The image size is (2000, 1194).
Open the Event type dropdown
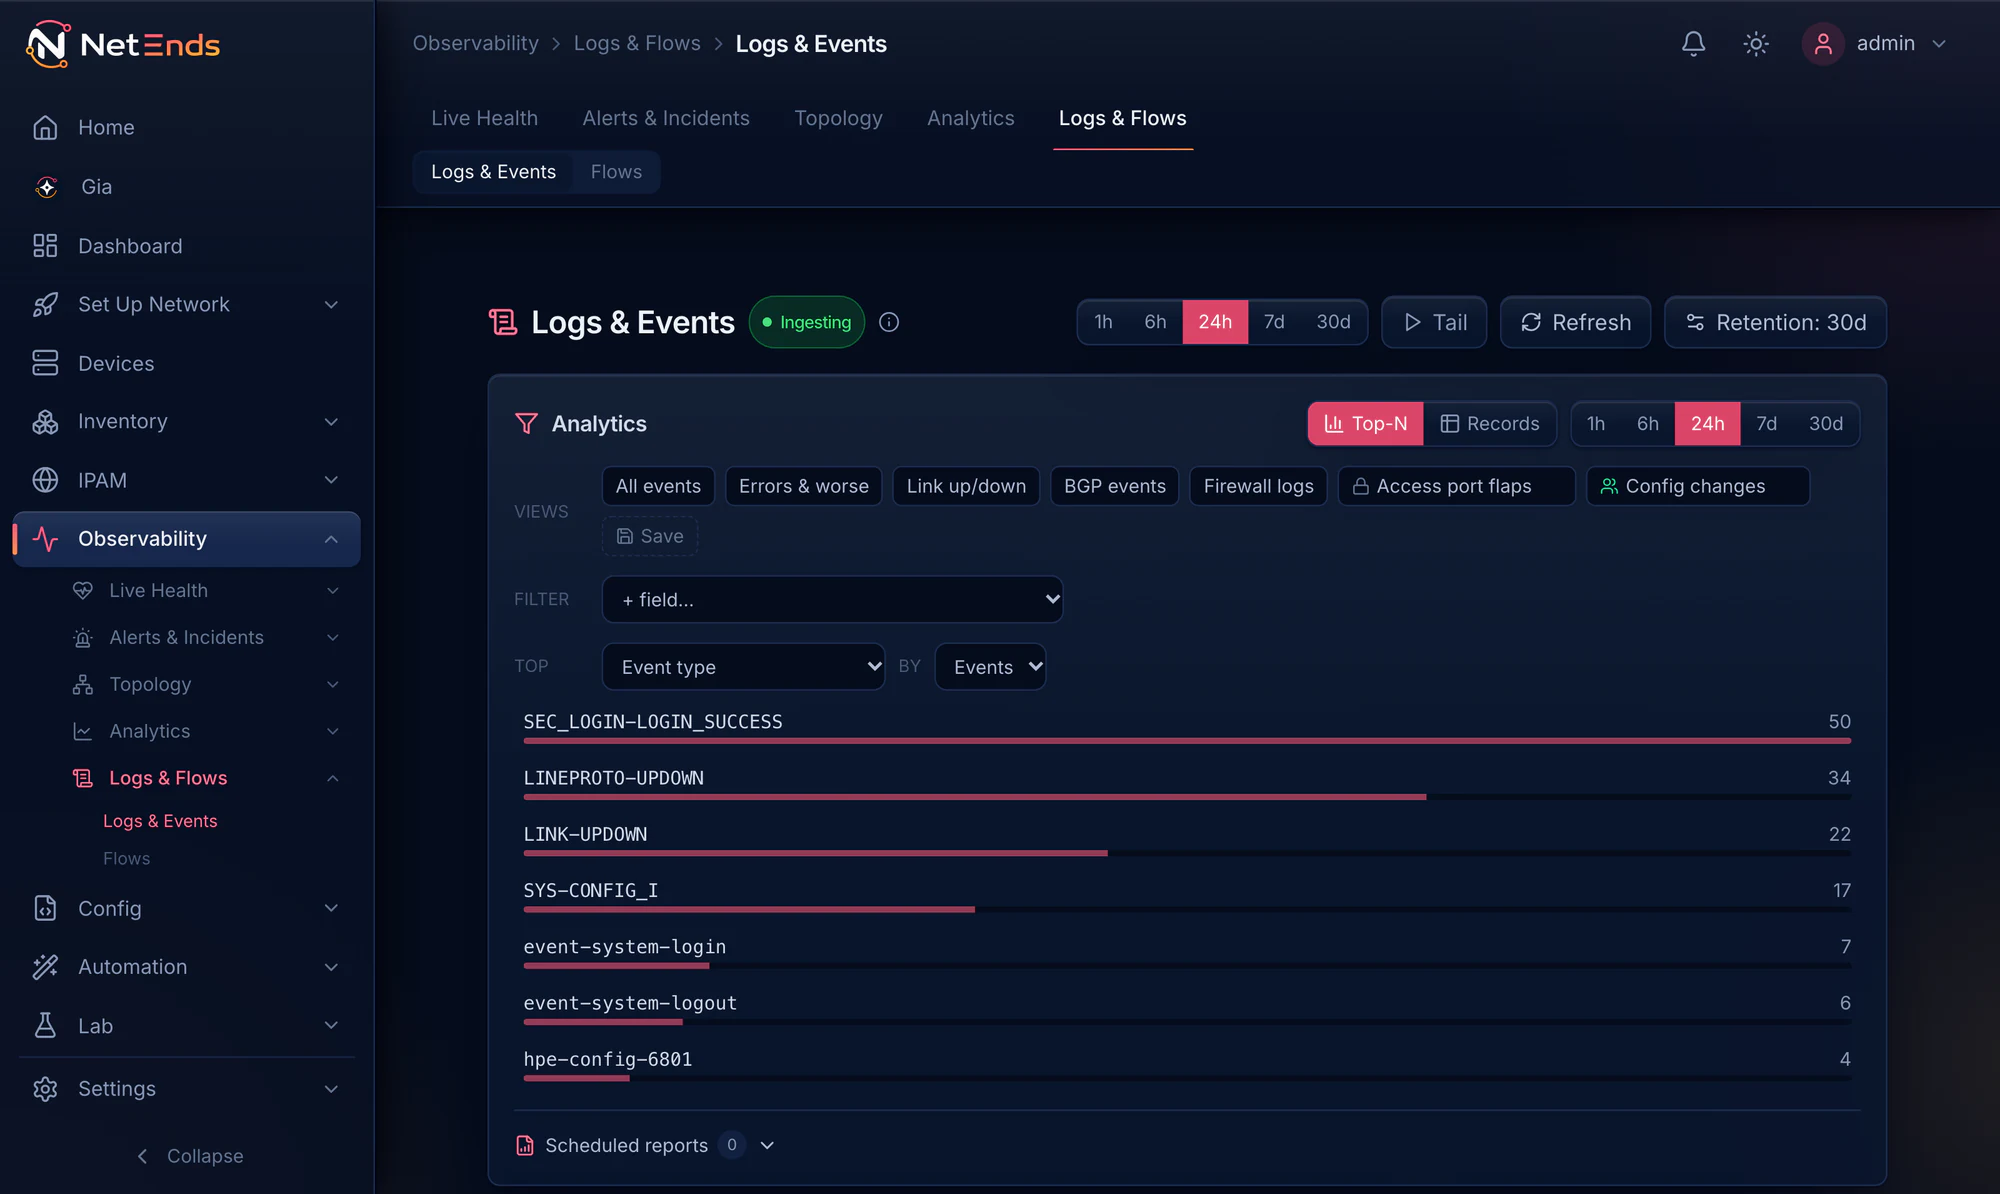tap(743, 666)
